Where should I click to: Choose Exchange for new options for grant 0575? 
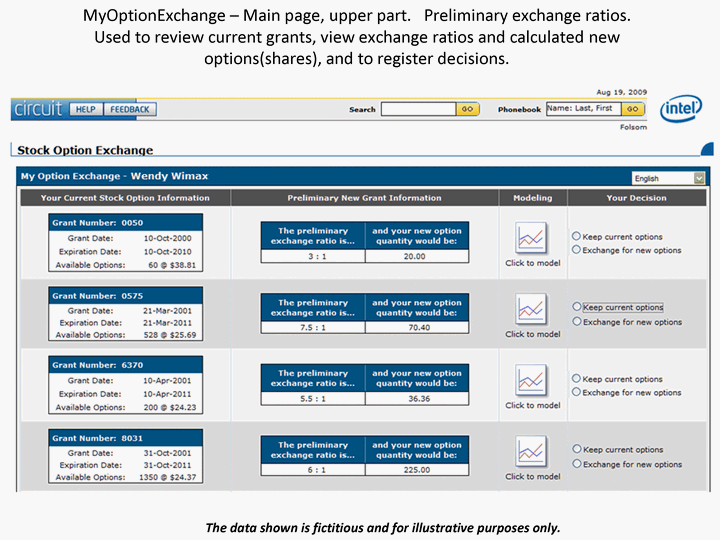577,322
